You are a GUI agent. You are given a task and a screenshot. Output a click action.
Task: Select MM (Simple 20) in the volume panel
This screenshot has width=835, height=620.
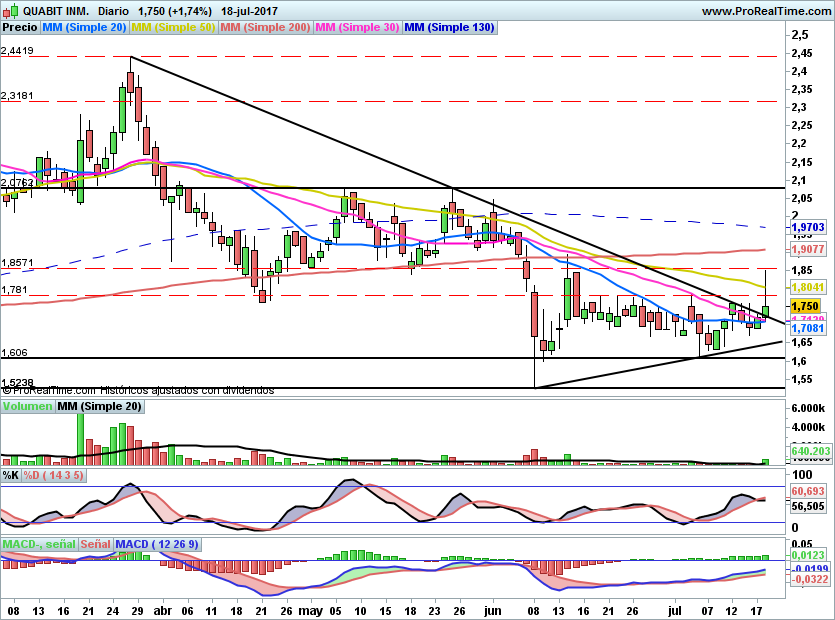tap(99, 407)
